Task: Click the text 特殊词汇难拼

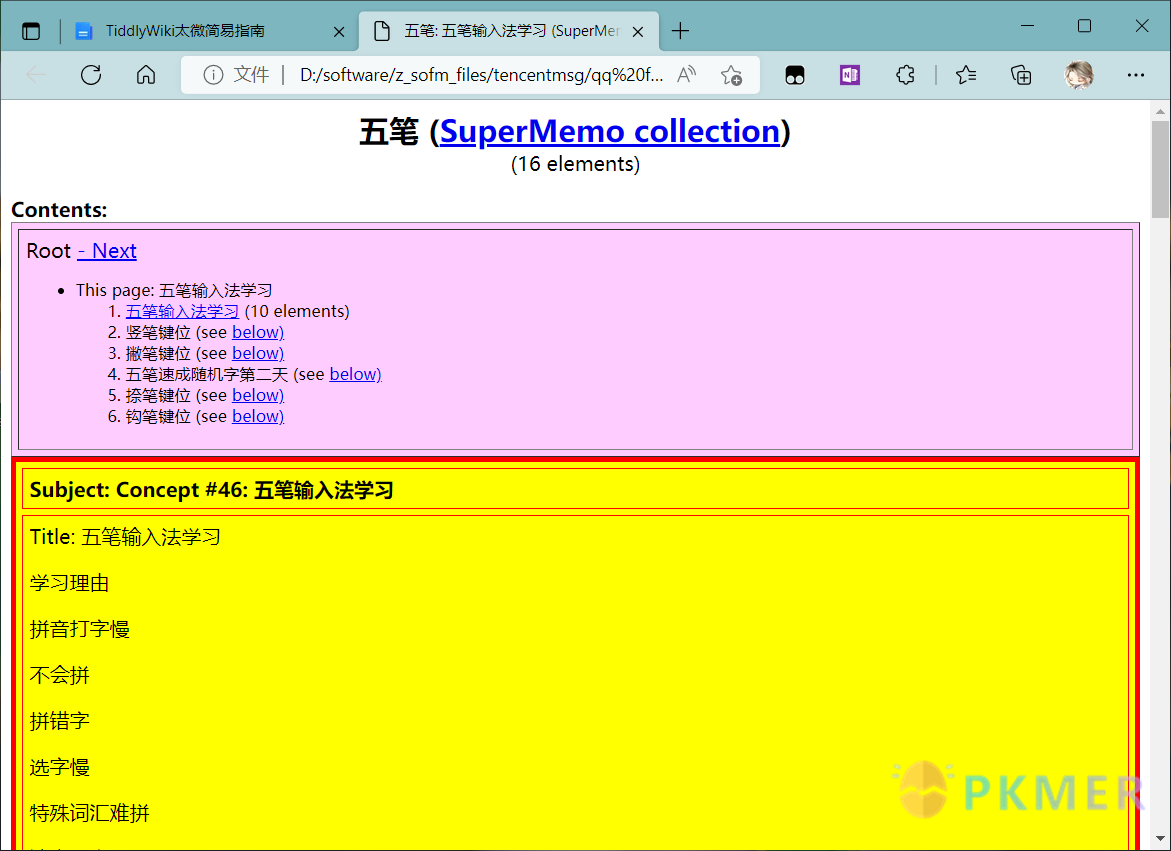Action: pos(90,813)
